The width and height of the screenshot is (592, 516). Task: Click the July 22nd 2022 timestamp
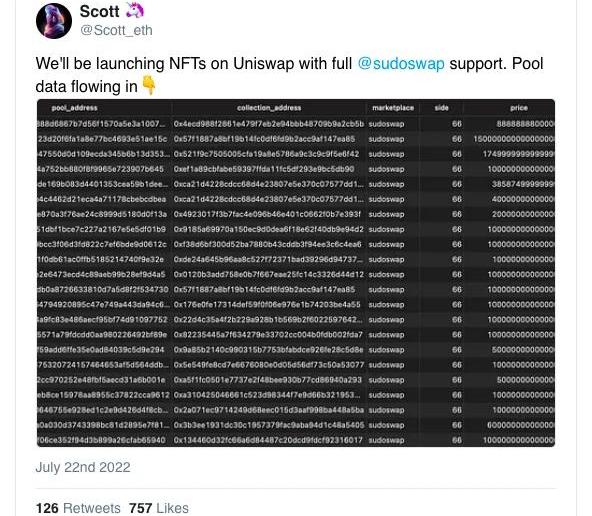(83, 467)
